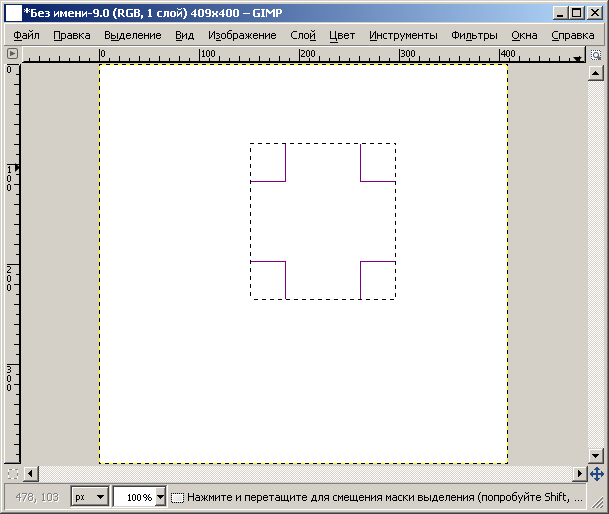Open the Слой menu
The height and width of the screenshot is (514, 609).
pyautogui.click(x=303, y=35)
